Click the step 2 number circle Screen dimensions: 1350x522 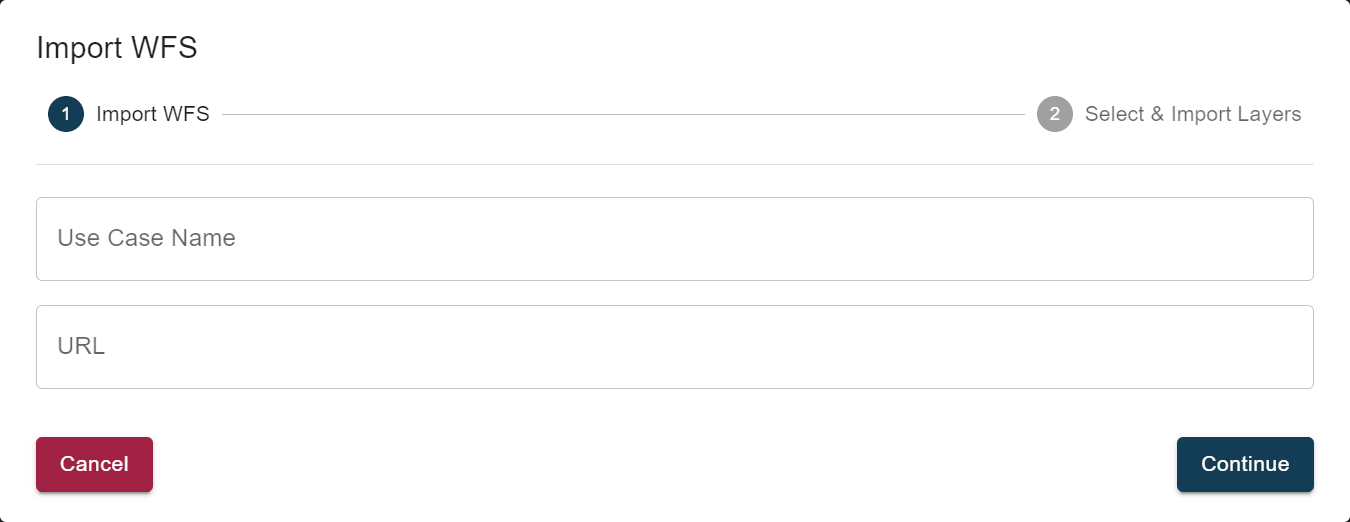[1055, 114]
